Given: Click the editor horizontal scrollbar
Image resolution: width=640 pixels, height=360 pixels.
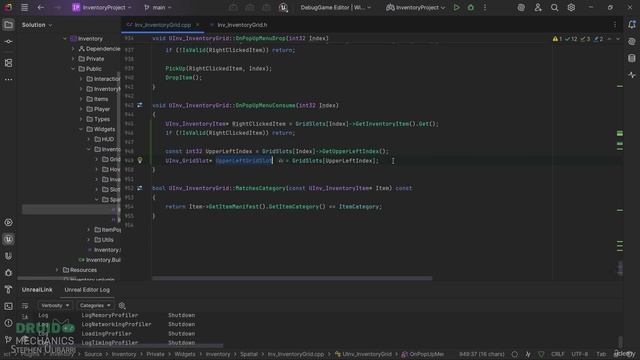Looking at the screenshot, I should pyautogui.click(x=292, y=278).
